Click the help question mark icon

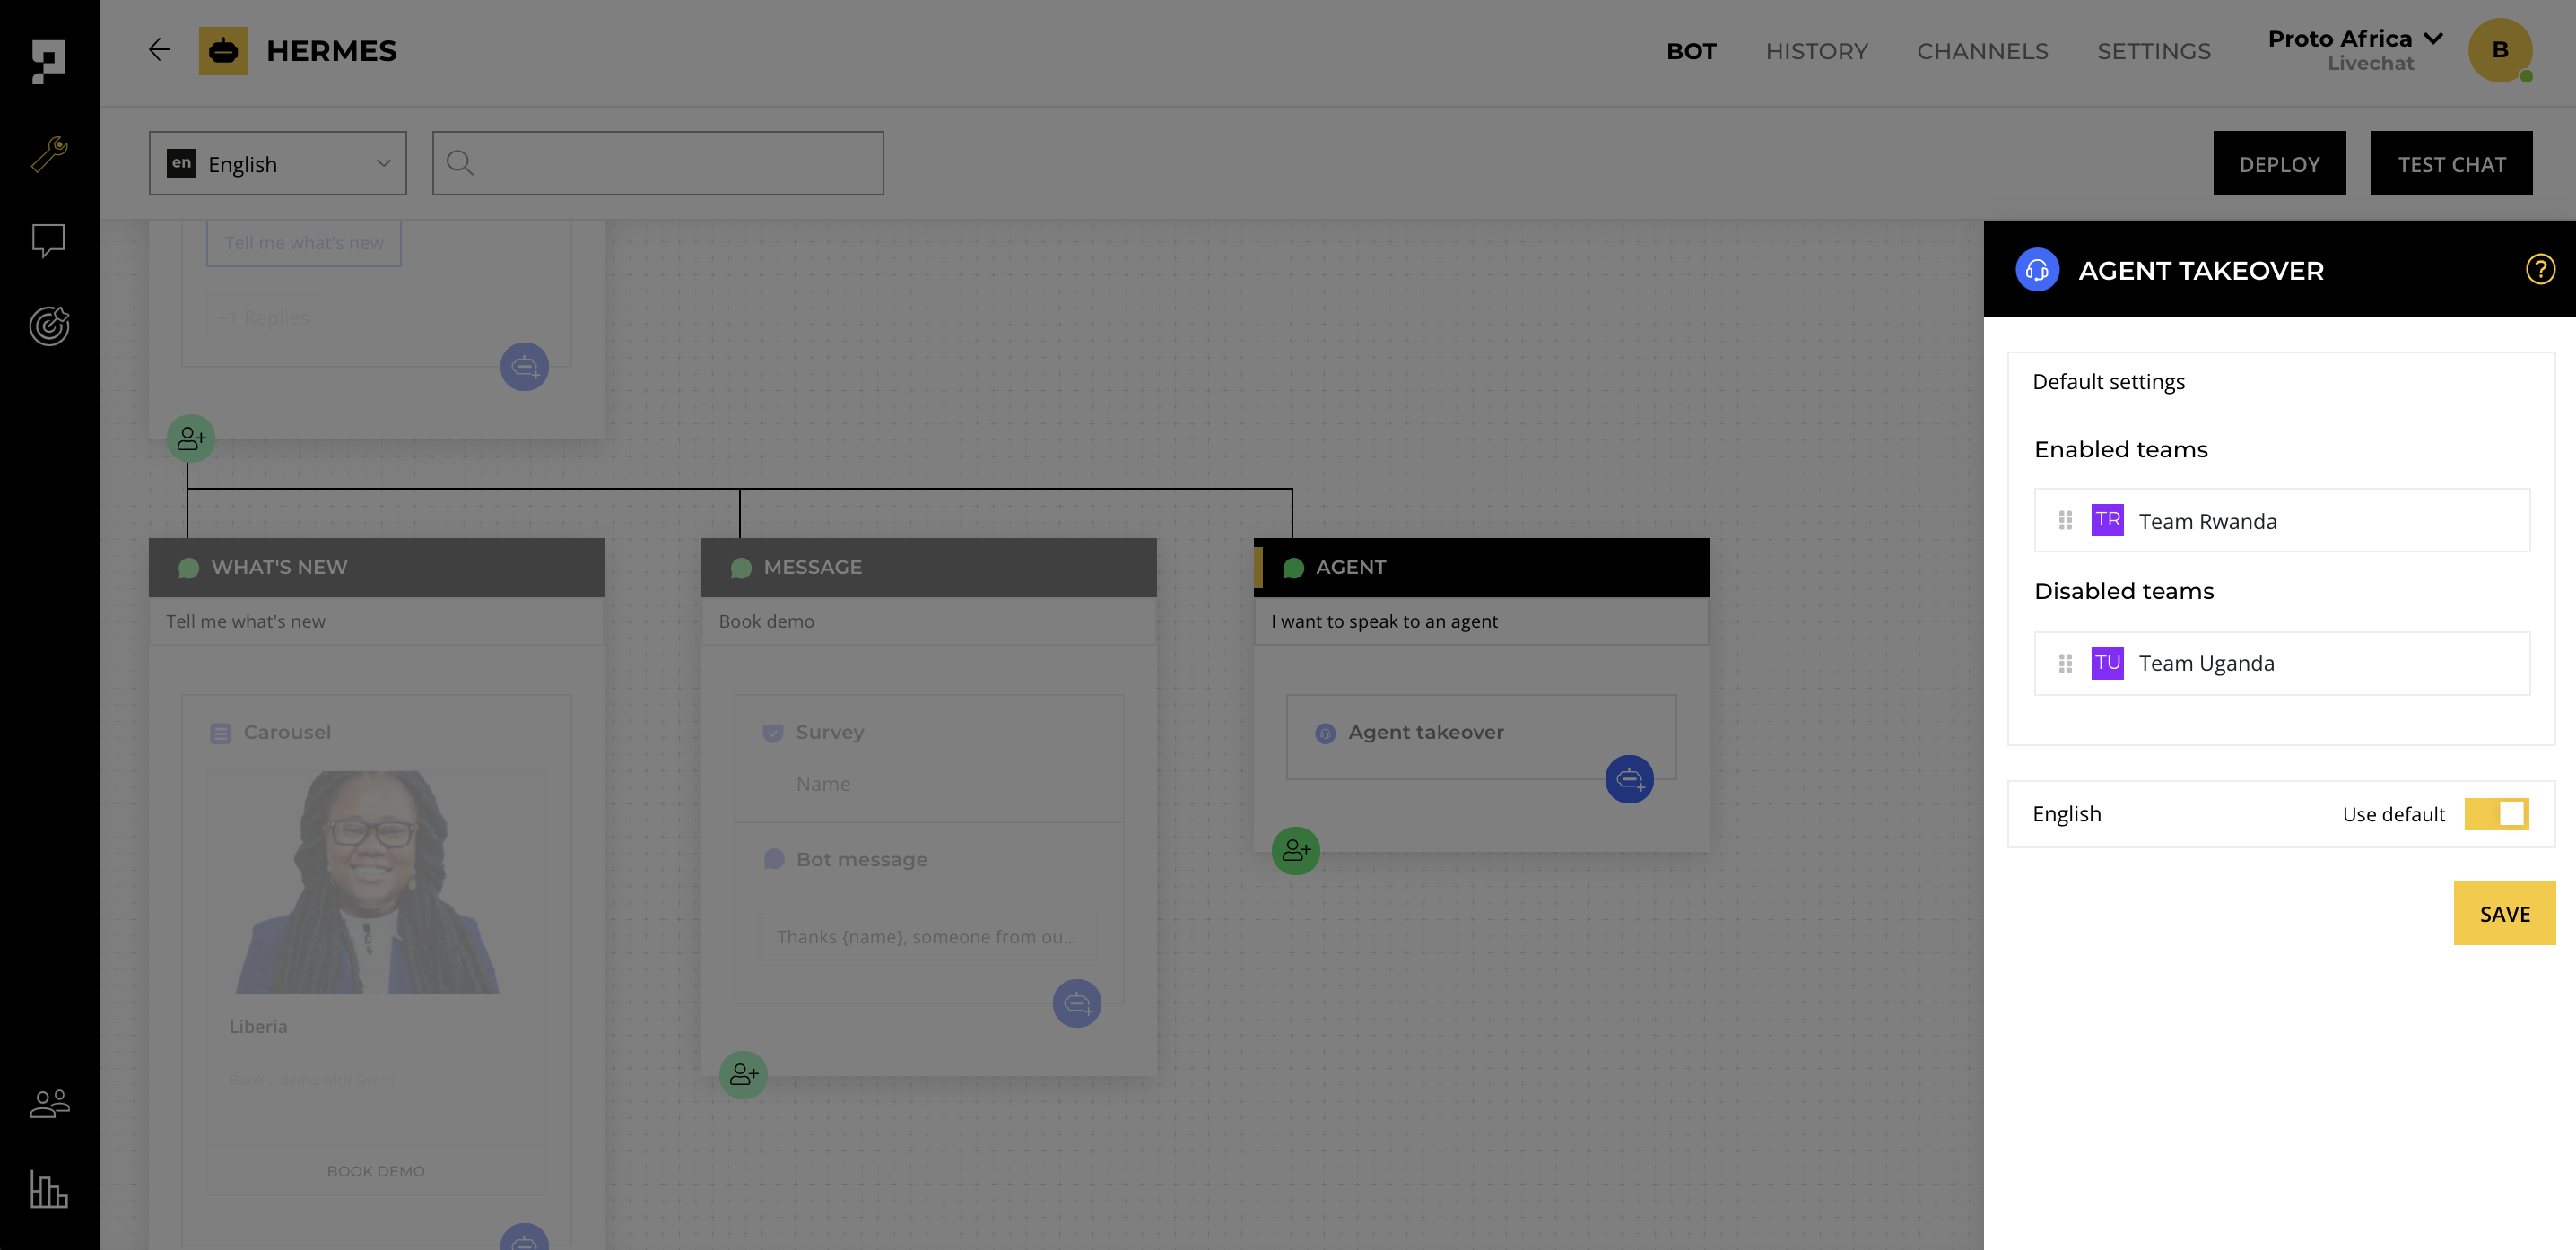(2539, 270)
